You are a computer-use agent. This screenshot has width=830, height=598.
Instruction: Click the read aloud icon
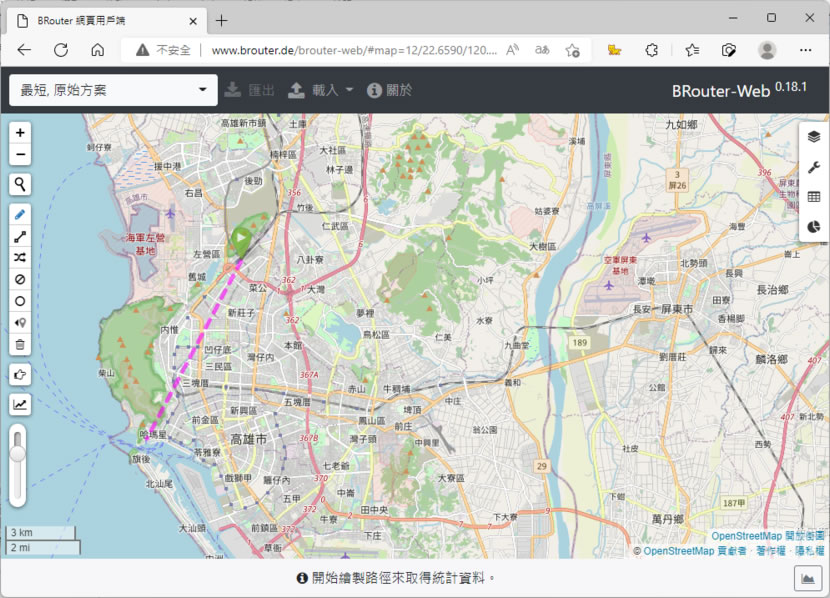pyautogui.click(x=512, y=50)
